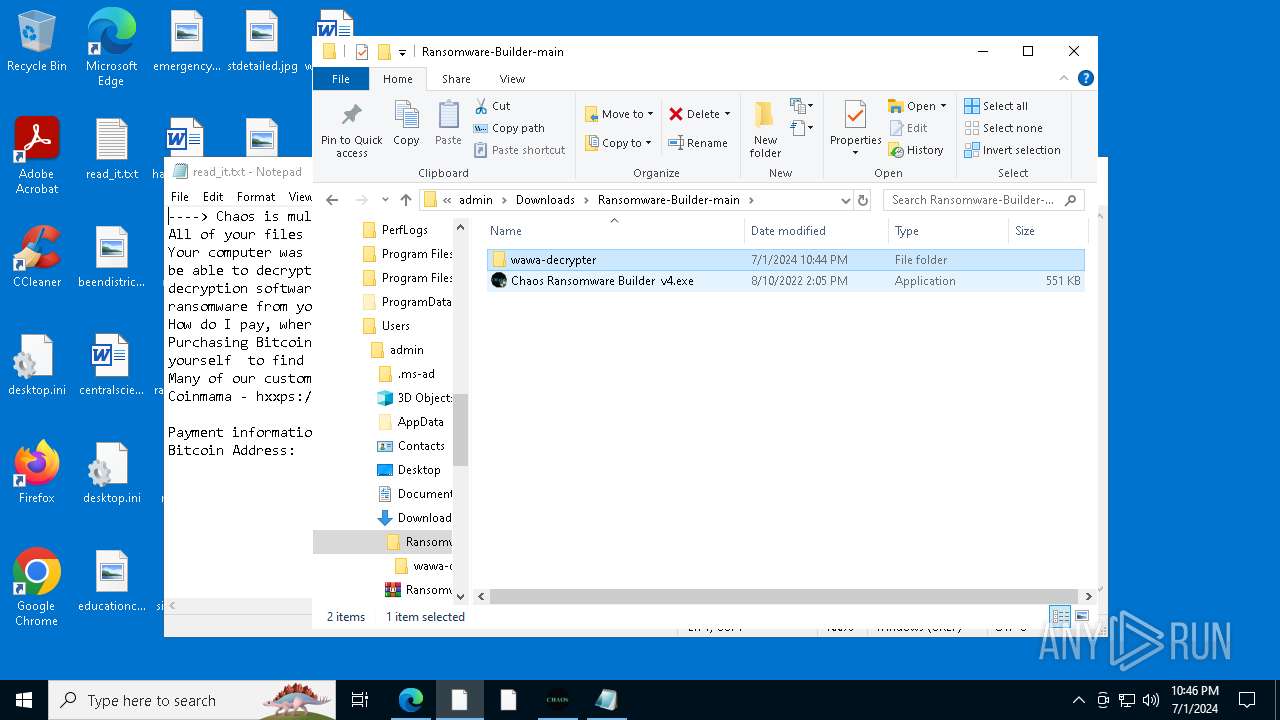The width and height of the screenshot is (1280, 720).
Task: Select Chaos Ransomware Builder v4.exe
Action: [x=785, y=281]
